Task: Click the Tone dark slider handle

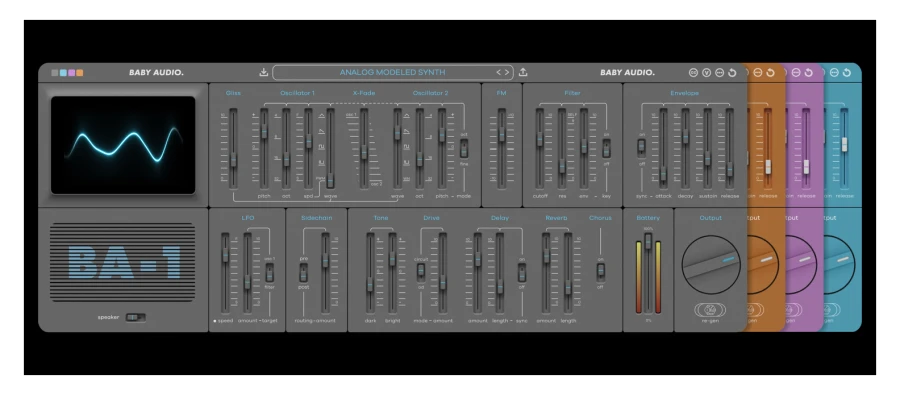Action: click(x=370, y=284)
